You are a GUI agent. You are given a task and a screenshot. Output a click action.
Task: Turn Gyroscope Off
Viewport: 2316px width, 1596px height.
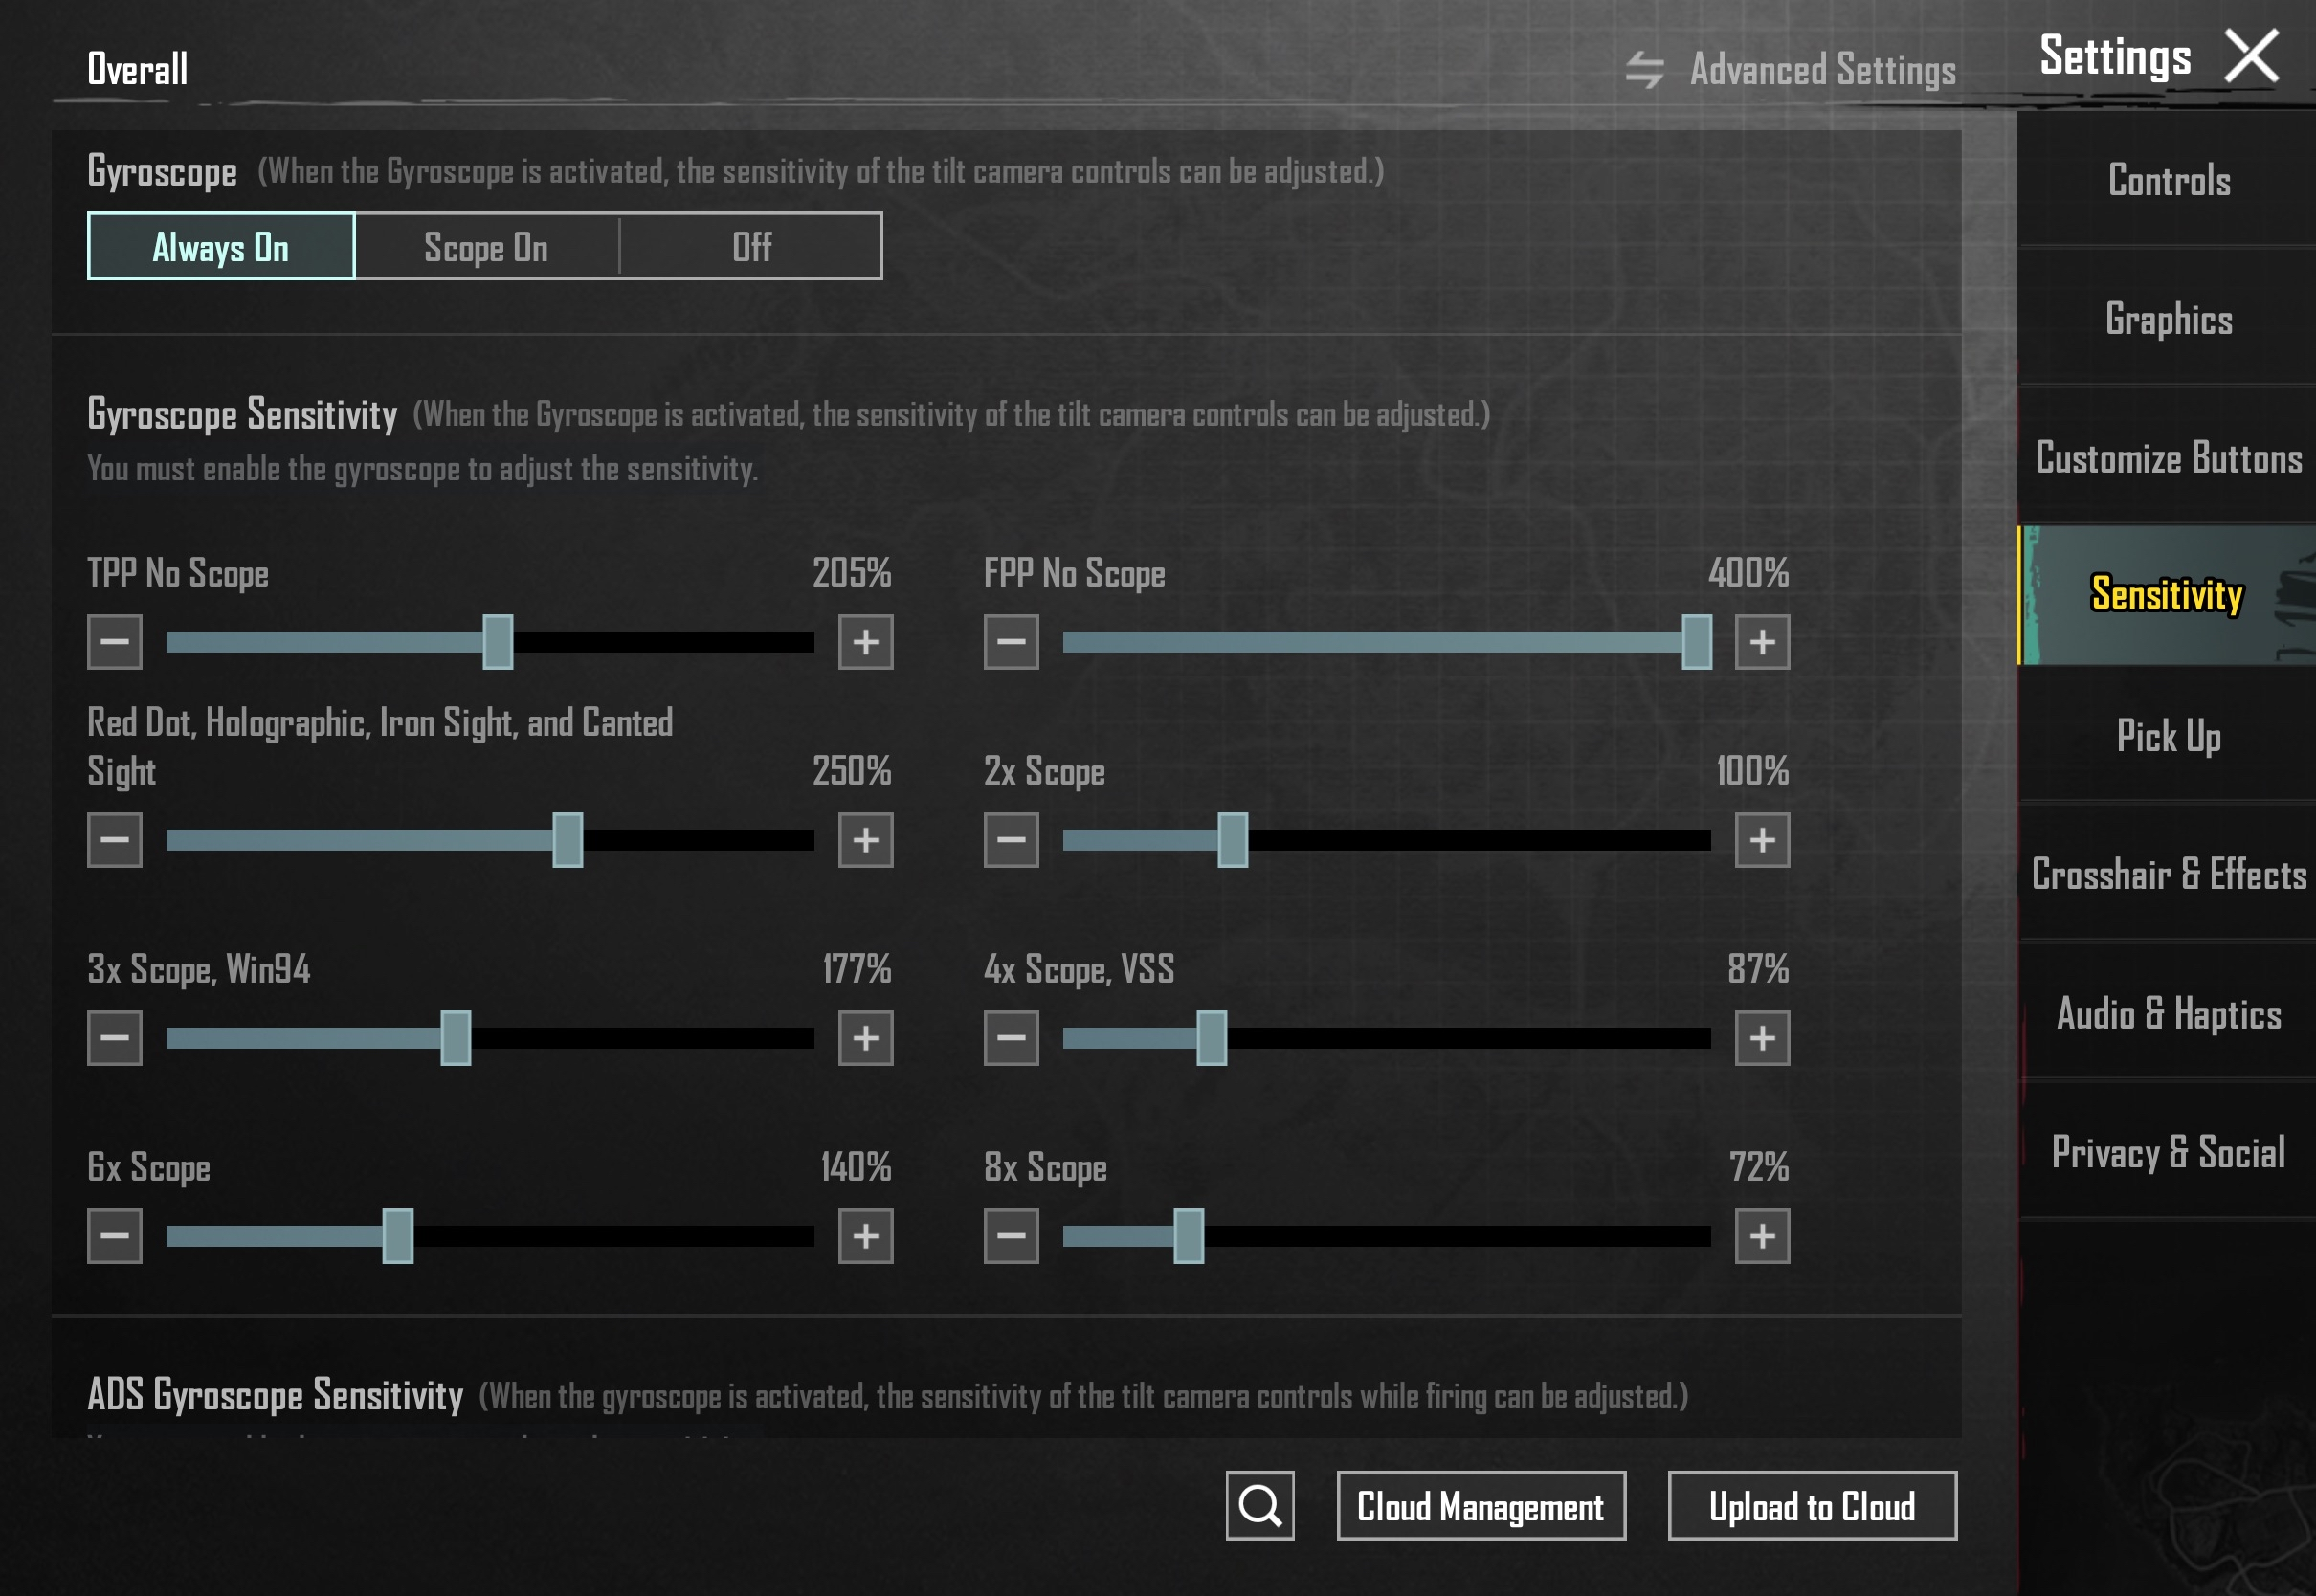(x=751, y=246)
